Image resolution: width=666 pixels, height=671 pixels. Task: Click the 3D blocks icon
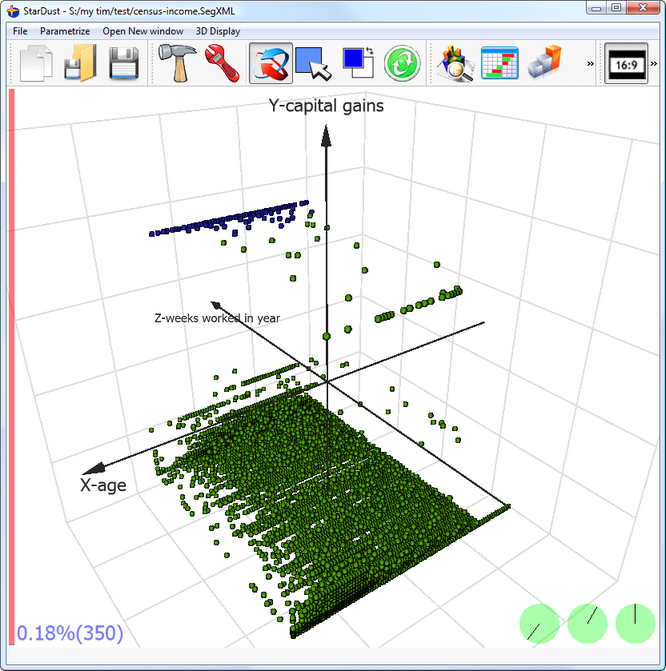[x=544, y=62]
